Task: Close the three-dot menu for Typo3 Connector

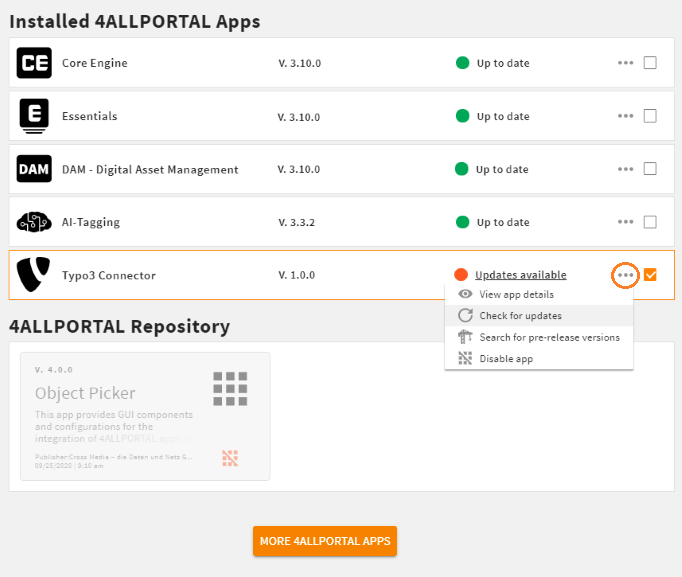Action: 625,275
